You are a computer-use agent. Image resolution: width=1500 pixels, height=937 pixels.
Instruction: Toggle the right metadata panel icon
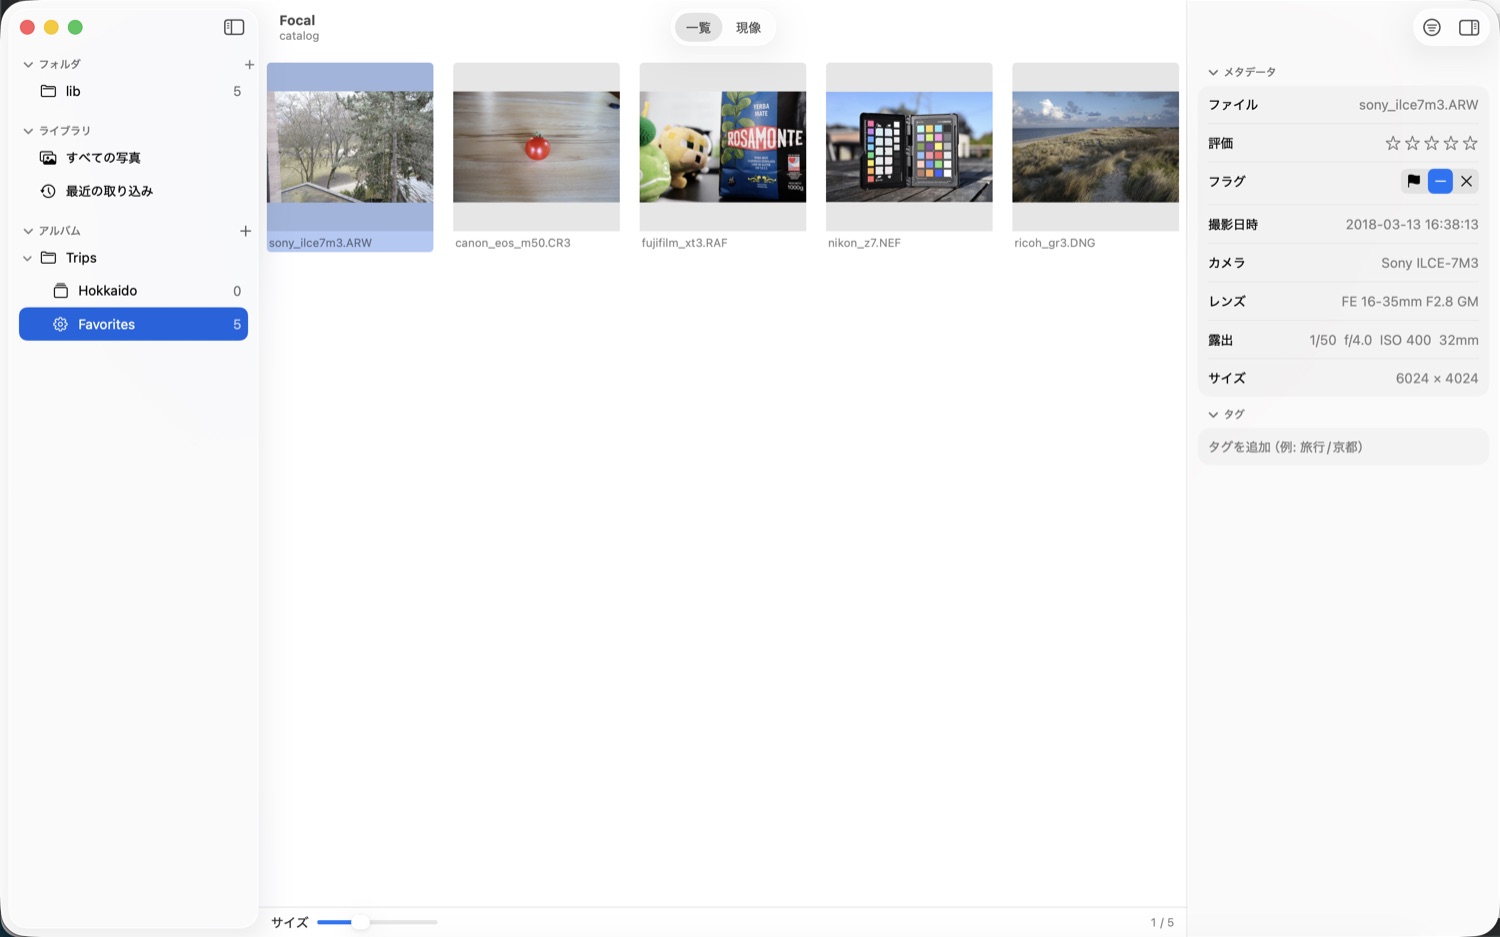point(1469,28)
